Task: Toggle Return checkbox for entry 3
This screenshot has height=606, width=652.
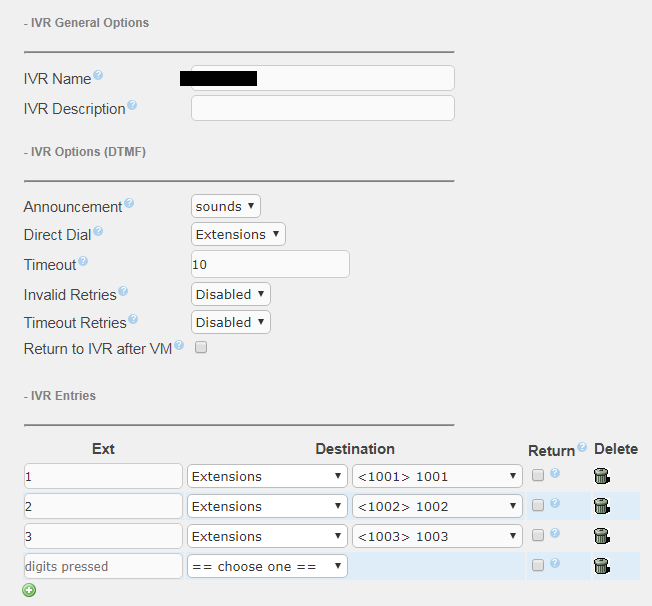Action: click(x=538, y=536)
